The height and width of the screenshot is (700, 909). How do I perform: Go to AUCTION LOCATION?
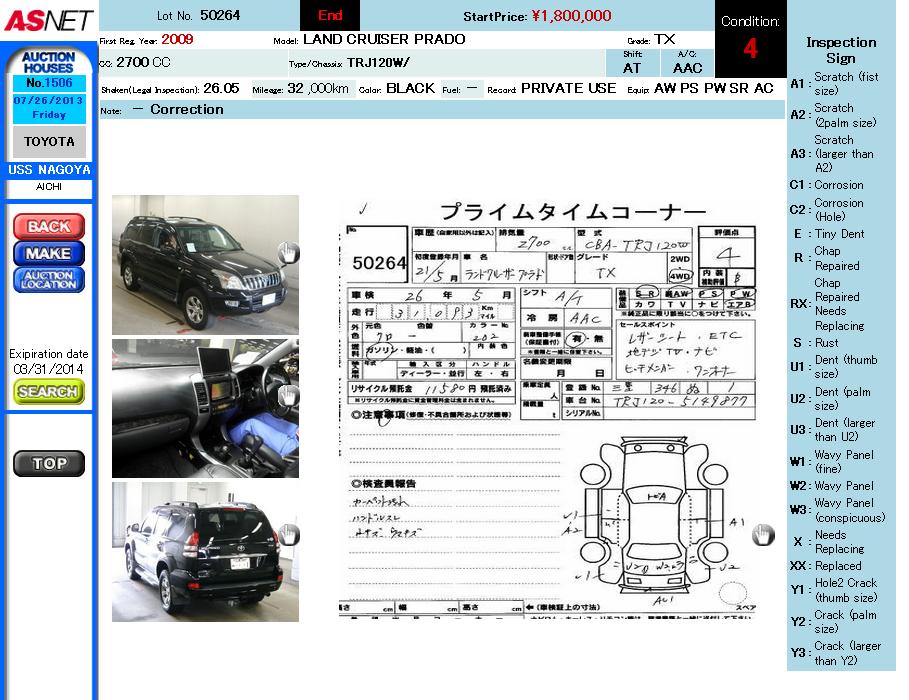tap(49, 280)
